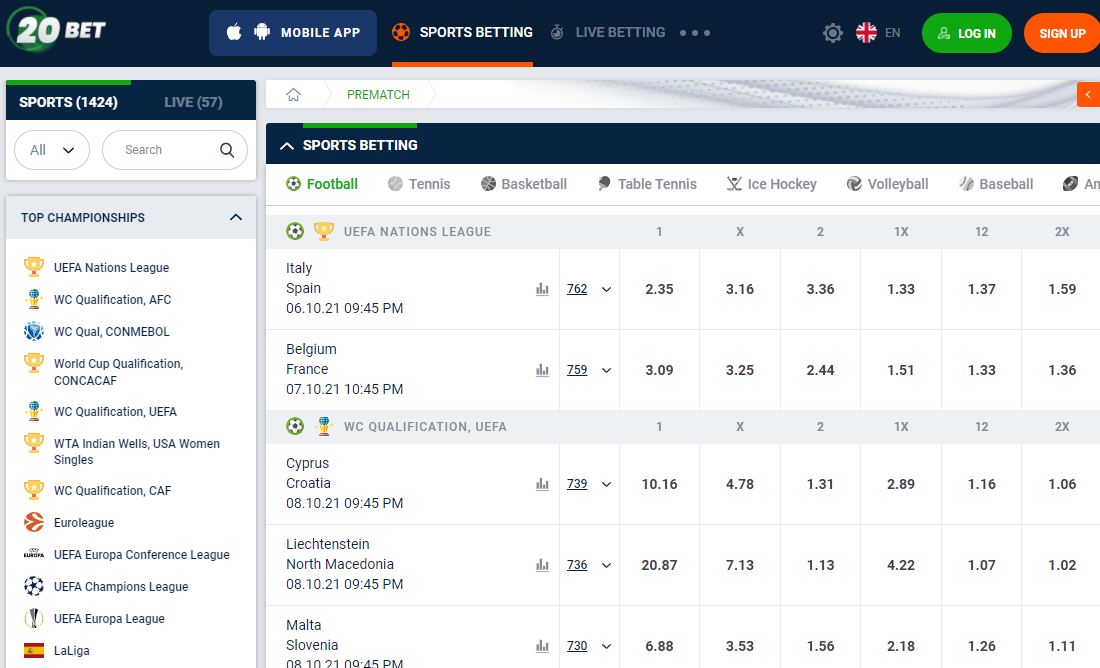Click football icon in Nations League header

click(x=295, y=231)
